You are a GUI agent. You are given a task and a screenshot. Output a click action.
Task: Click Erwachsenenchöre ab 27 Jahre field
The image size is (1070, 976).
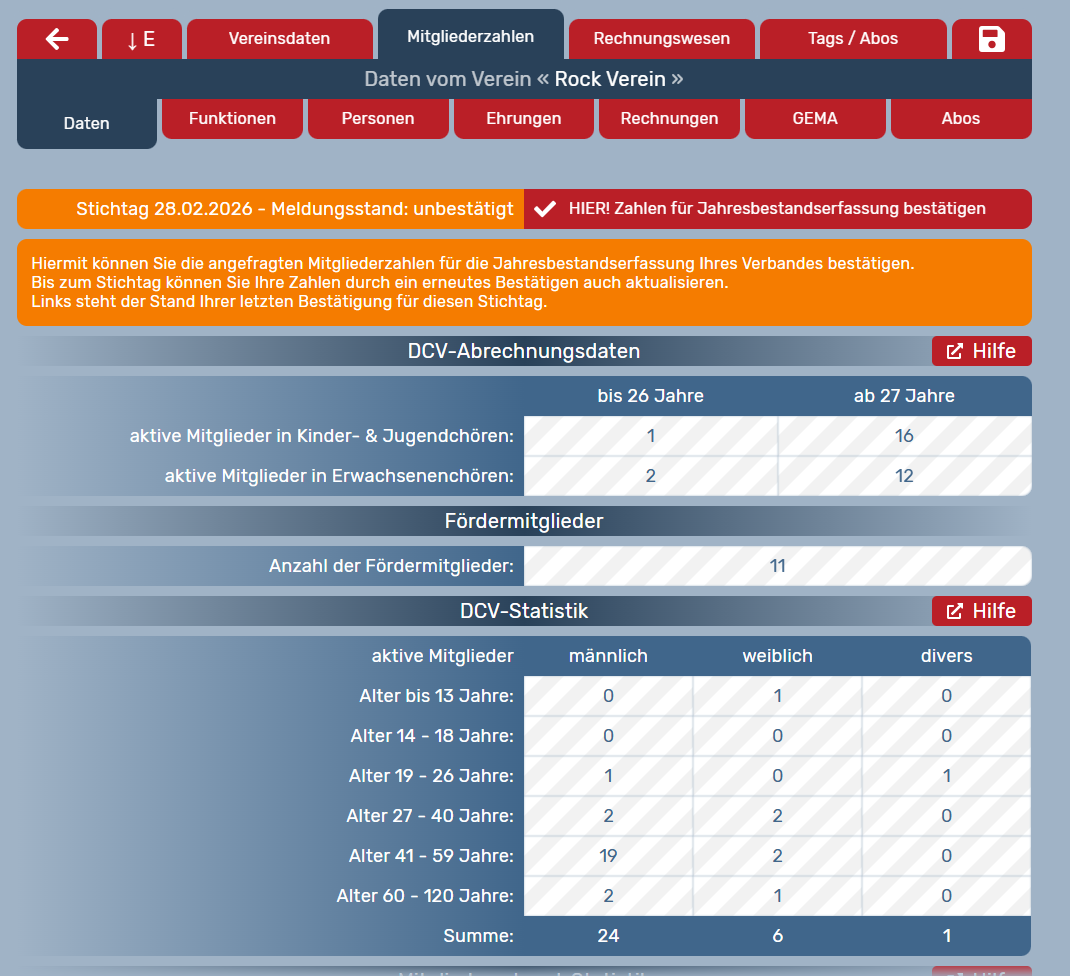[x=904, y=476]
